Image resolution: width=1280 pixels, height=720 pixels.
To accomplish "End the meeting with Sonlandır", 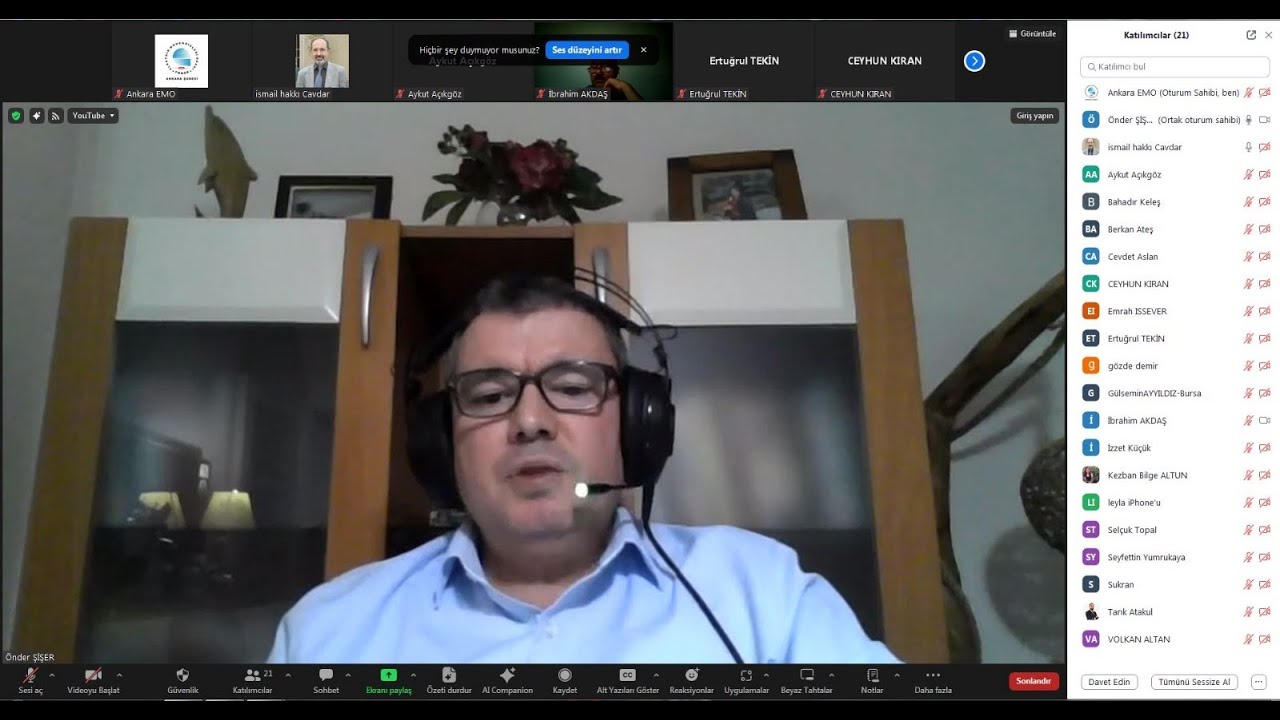I will (x=1034, y=681).
